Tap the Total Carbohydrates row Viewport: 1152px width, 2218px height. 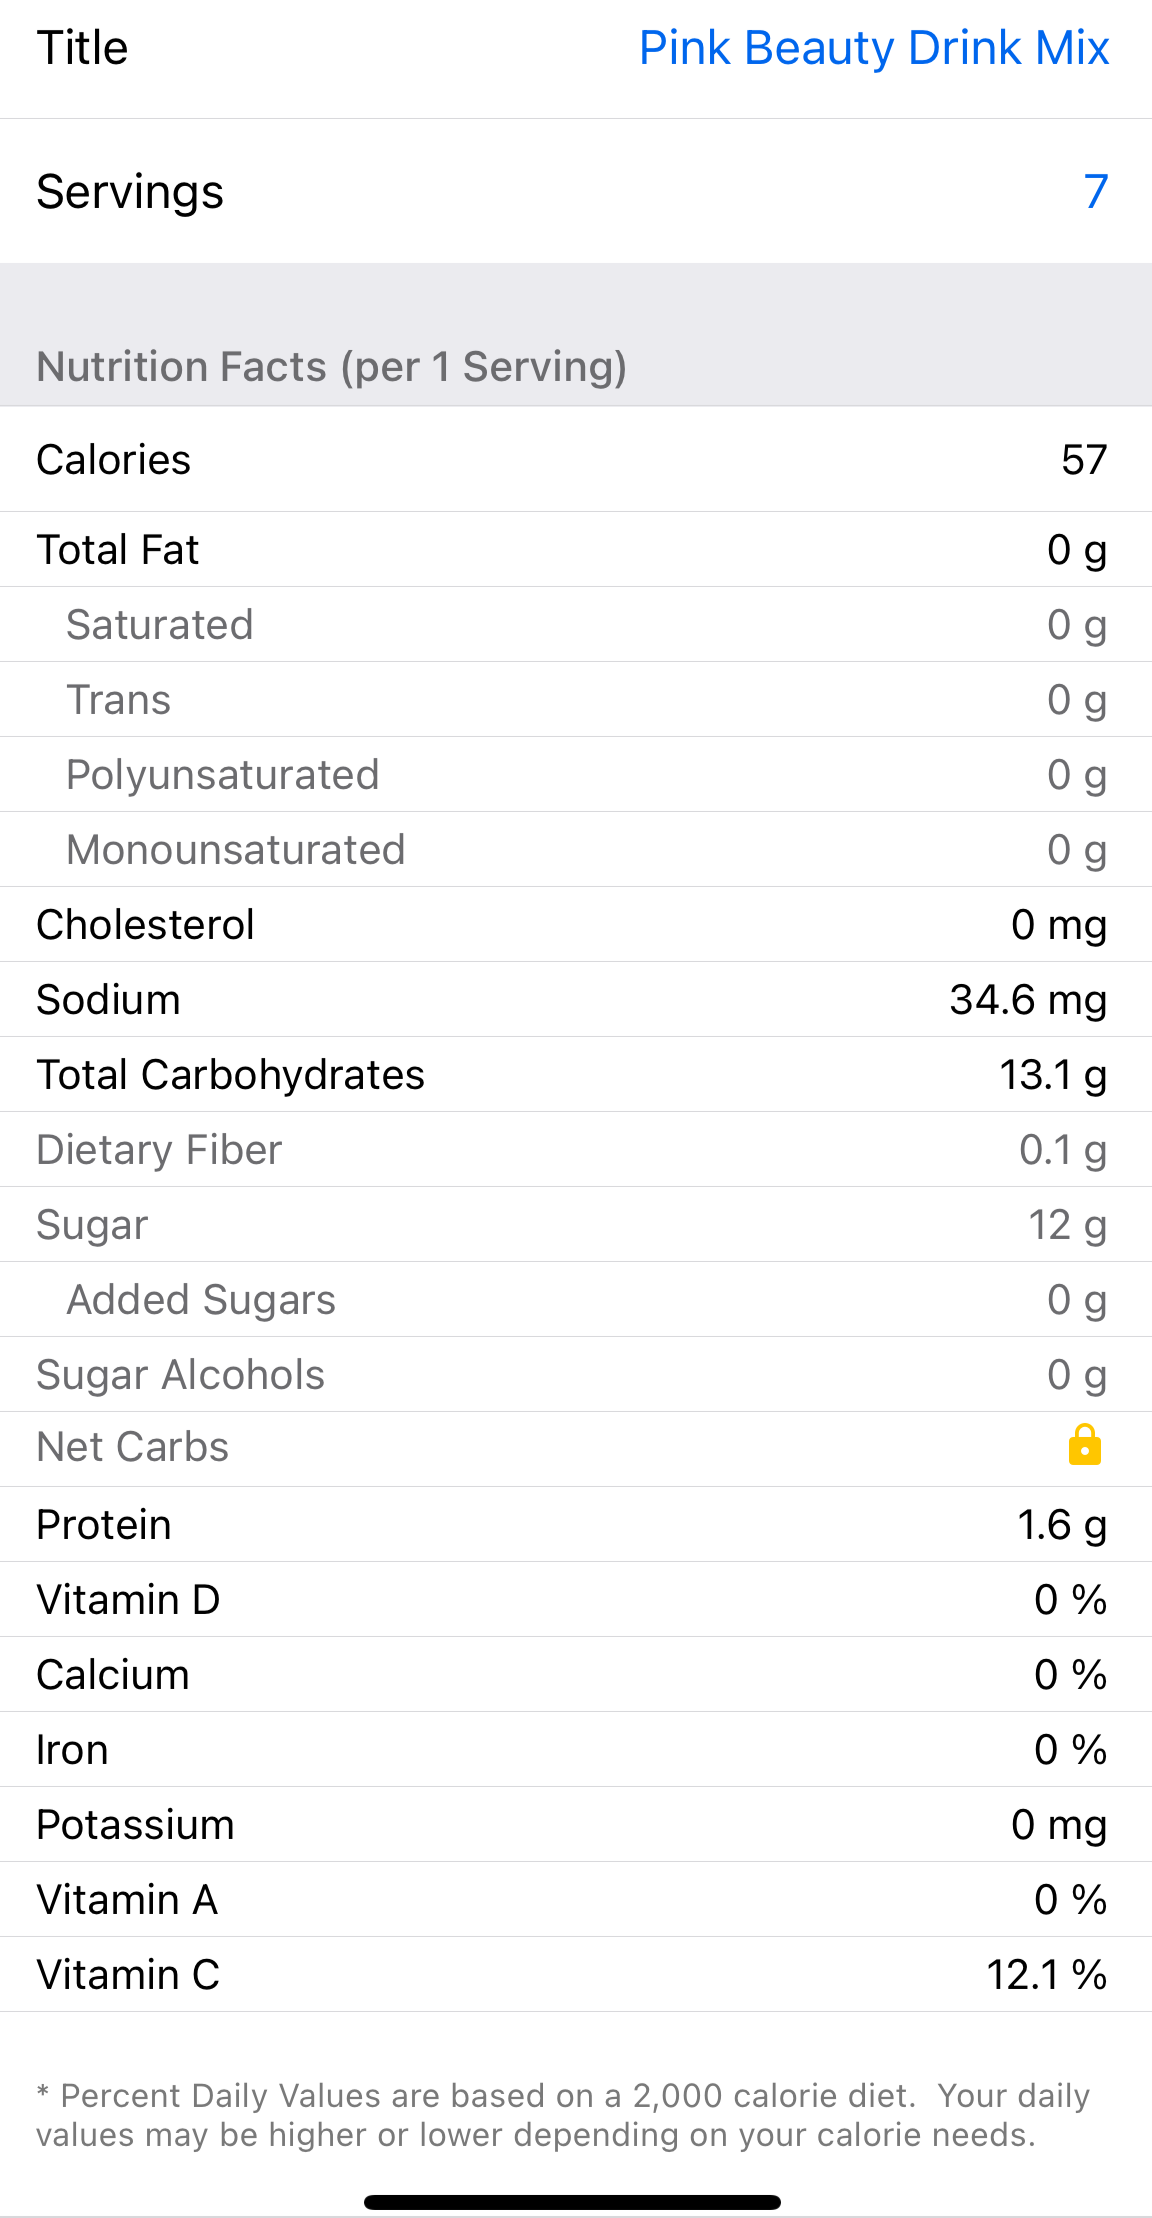pyautogui.click(x=576, y=1075)
